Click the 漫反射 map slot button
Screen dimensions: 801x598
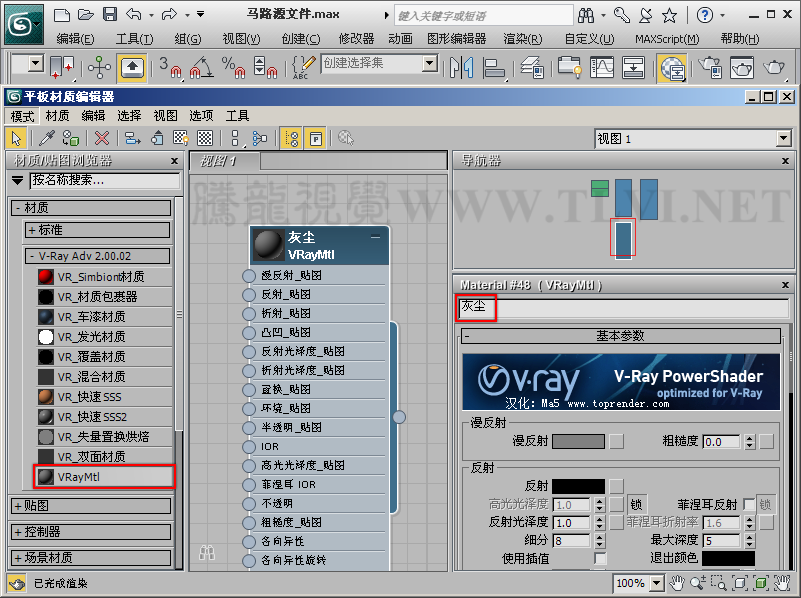pyautogui.click(x=617, y=441)
